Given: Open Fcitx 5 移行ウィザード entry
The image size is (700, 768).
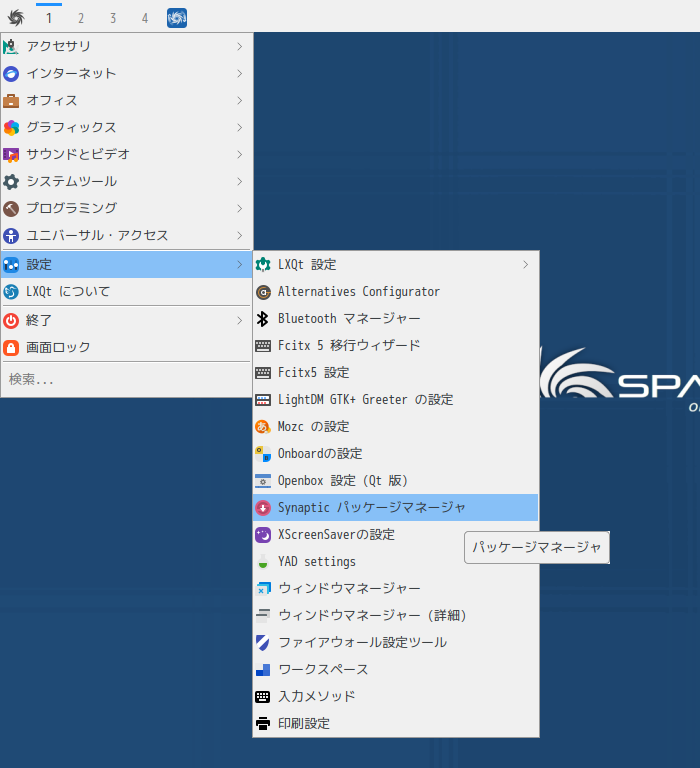Looking at the screenshot, I should click(x=396, y=346).
